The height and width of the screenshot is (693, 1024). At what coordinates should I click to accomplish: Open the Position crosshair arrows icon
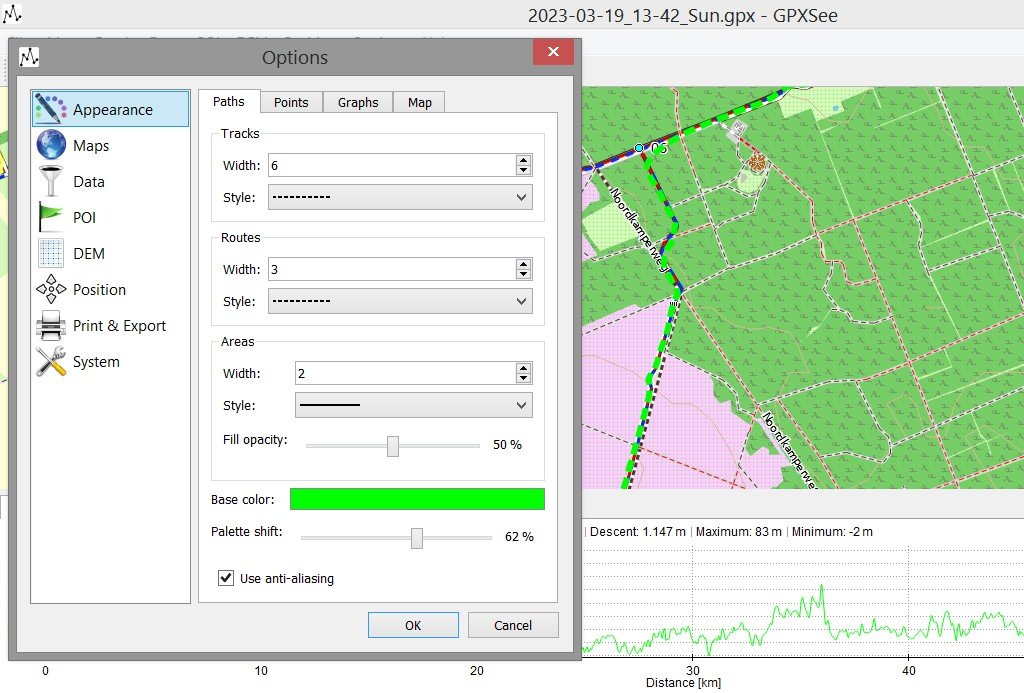coord(51,290)
